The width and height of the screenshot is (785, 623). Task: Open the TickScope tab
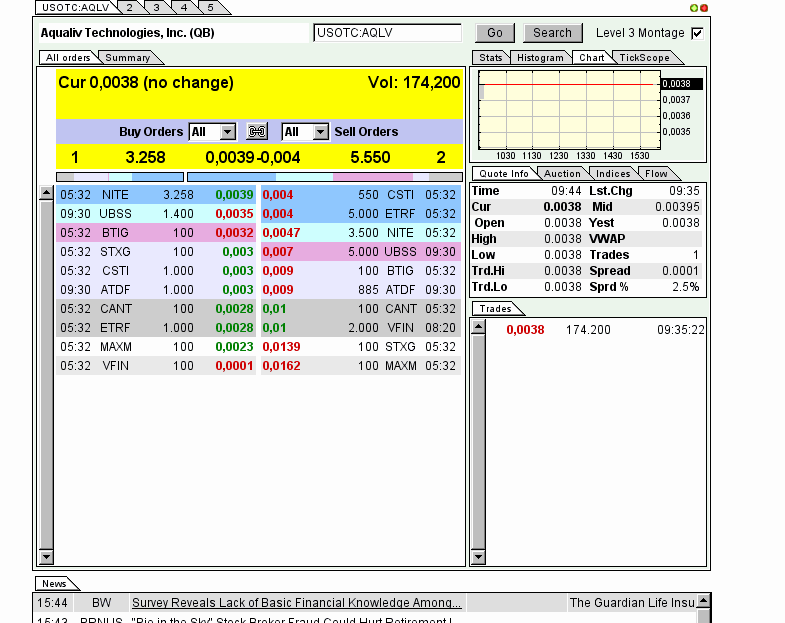(x=645, y=58)
